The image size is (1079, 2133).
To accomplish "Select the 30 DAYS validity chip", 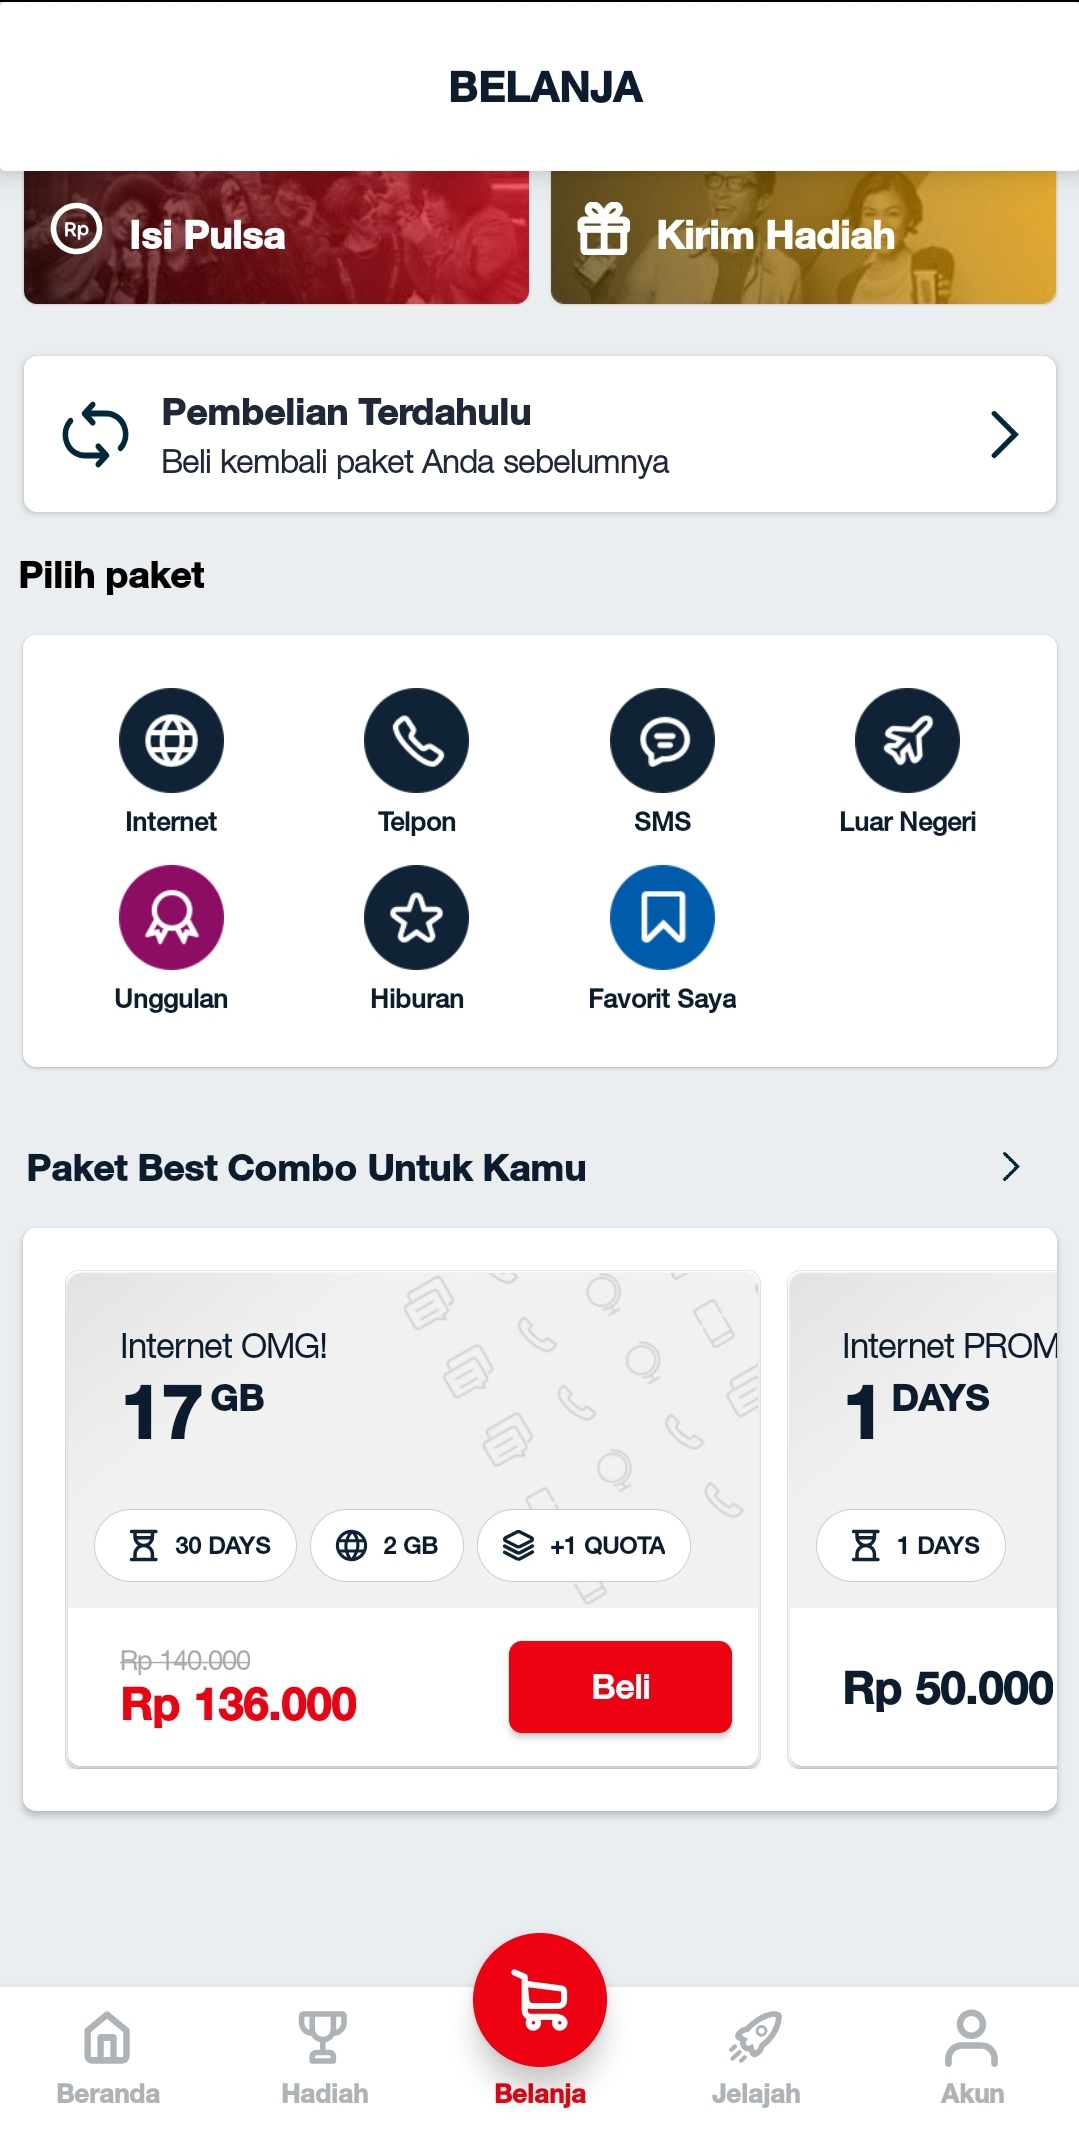I will tap(195, 1545).
